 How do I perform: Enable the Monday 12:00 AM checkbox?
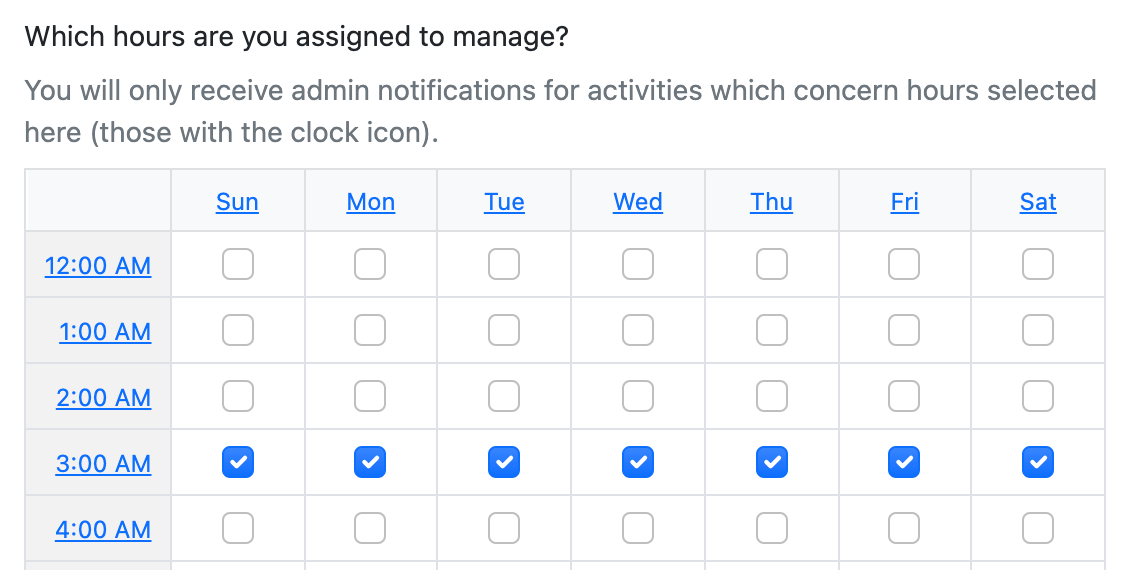tap(370, 265)
